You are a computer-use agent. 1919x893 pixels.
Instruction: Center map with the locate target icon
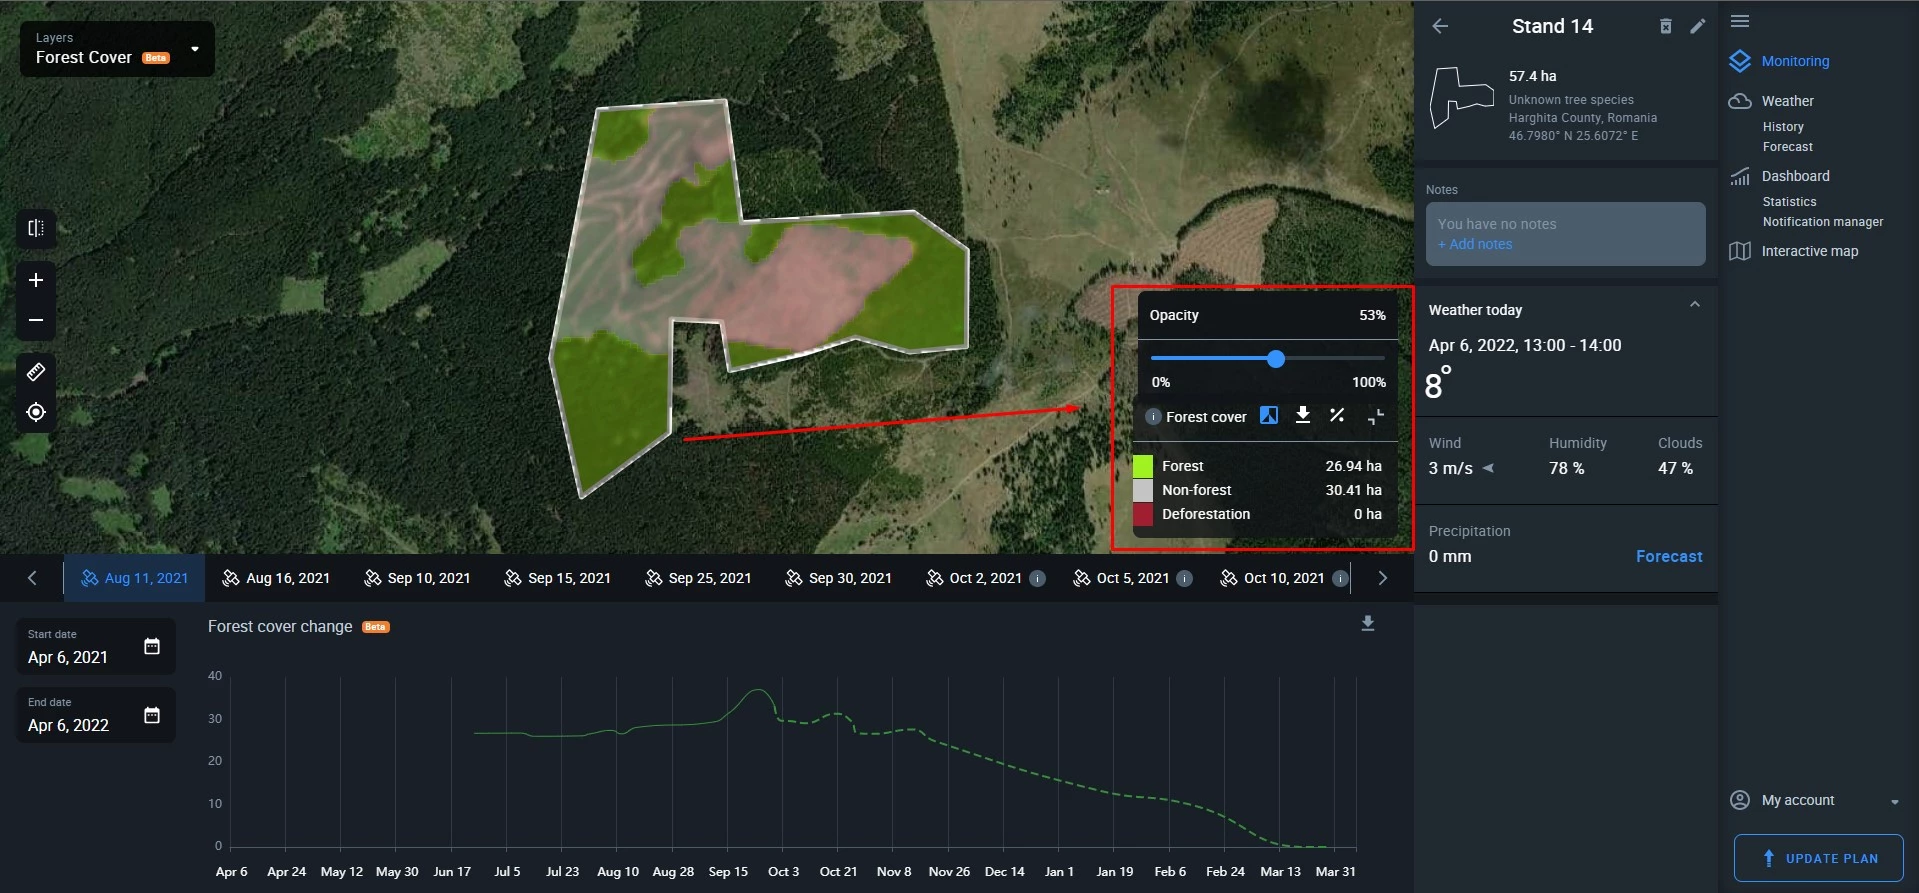coord(36,412)
